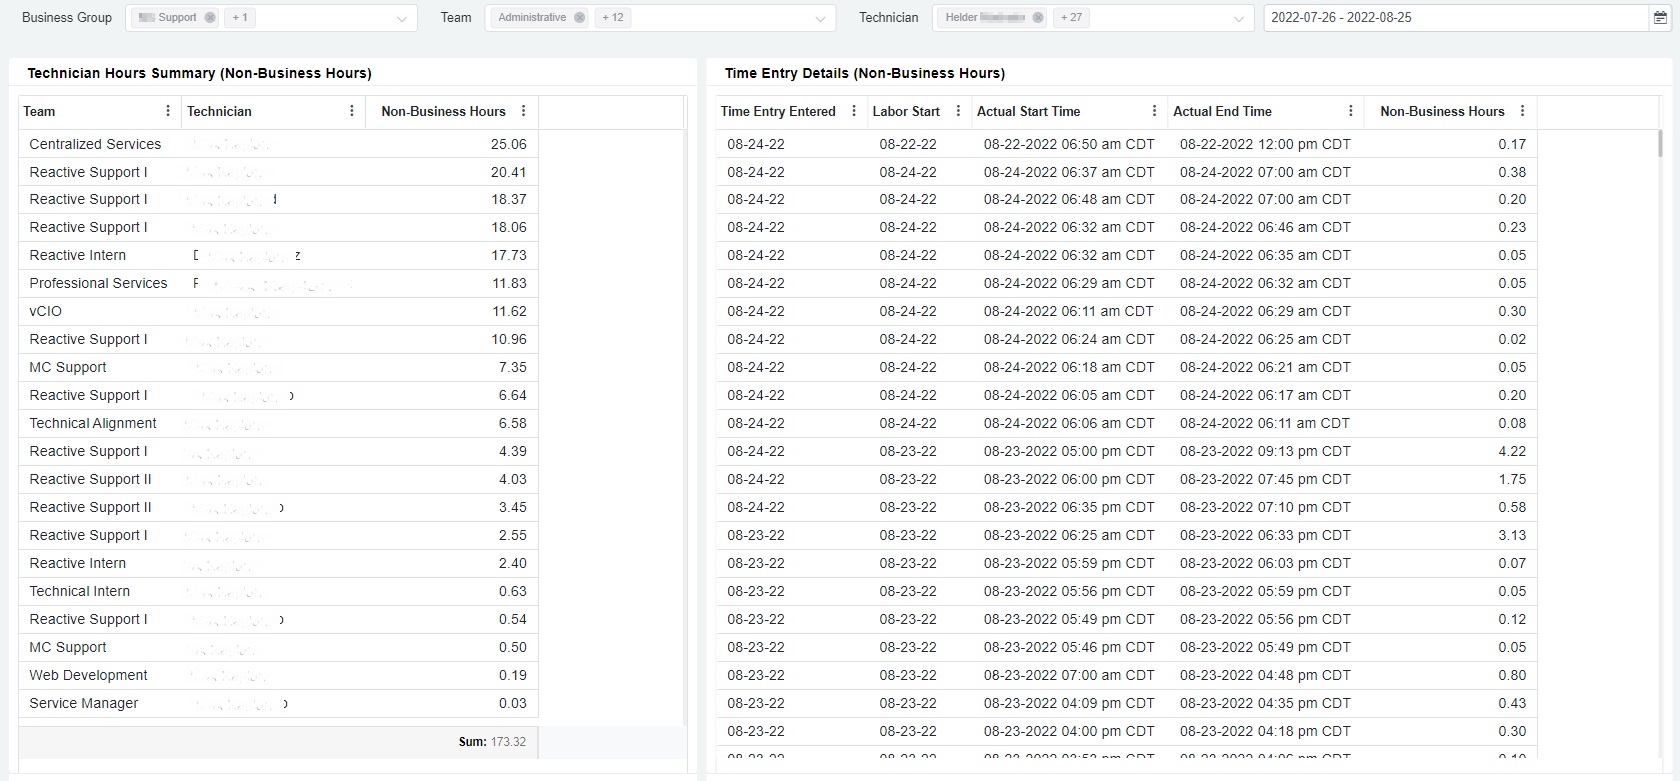Select the Centralized Services row

pyautogui.click(x=95, y=144)
